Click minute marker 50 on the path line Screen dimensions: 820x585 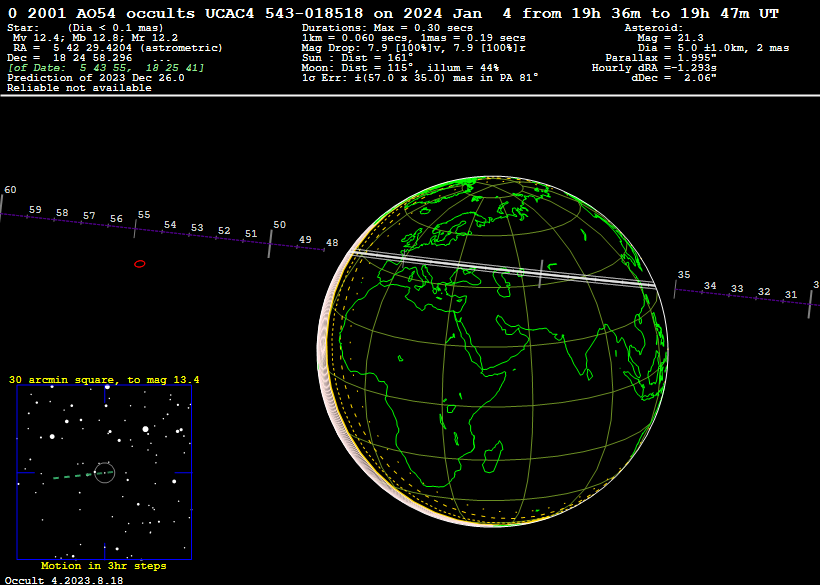(280, 225)
